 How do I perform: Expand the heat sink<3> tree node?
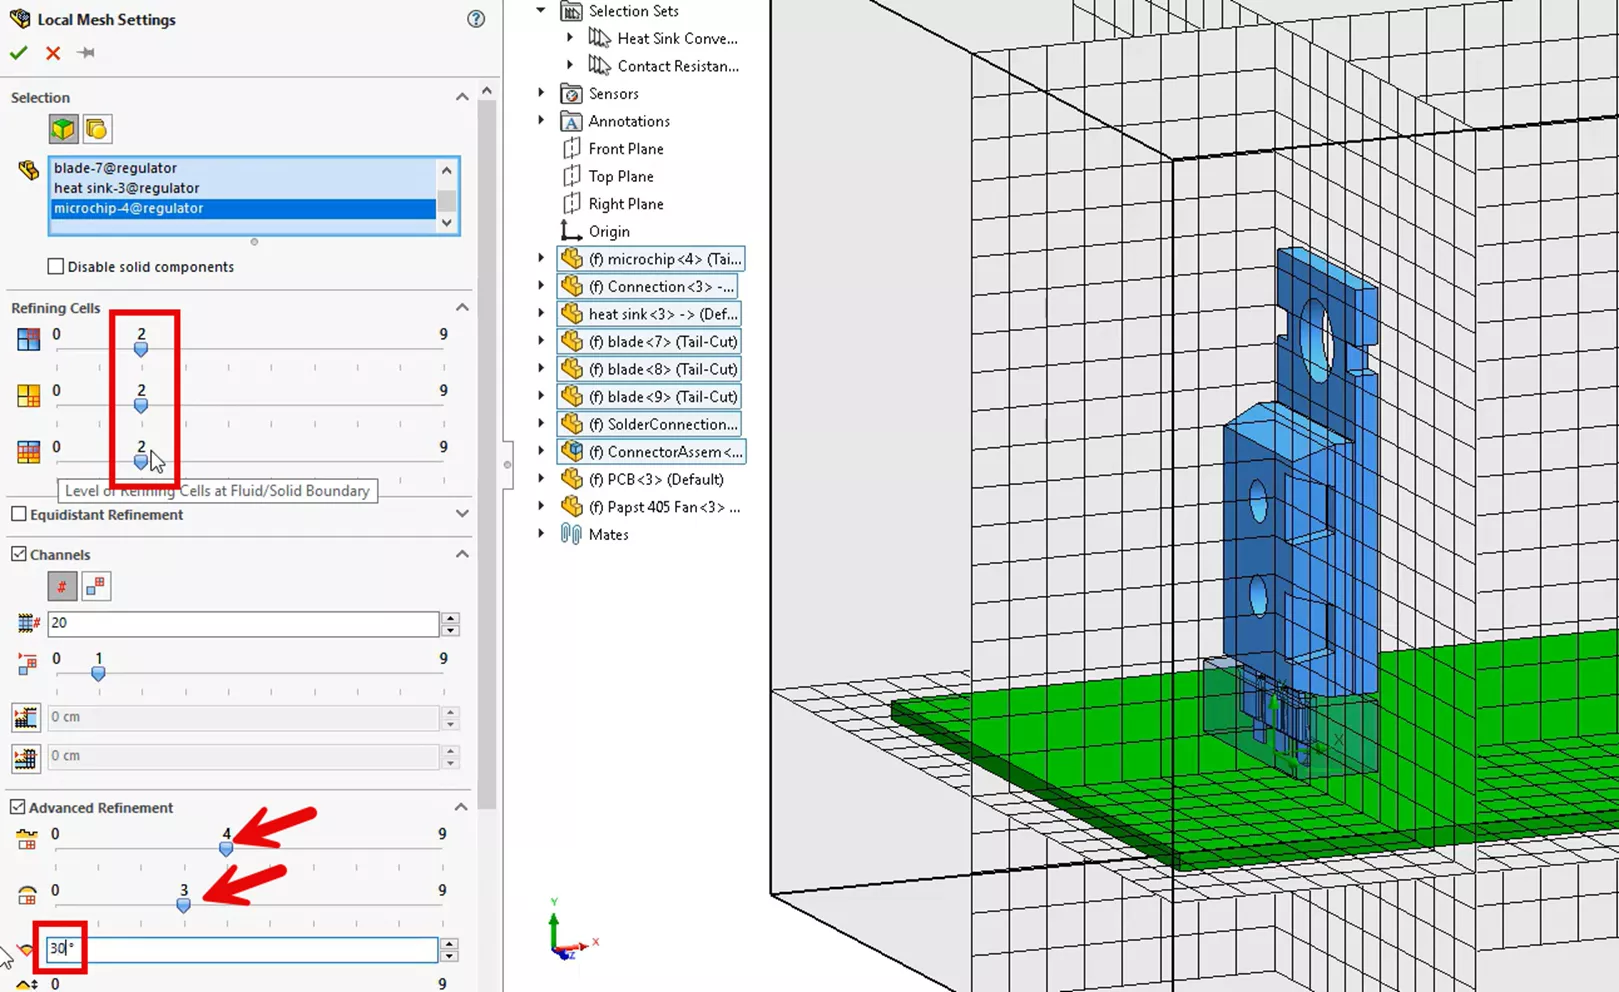point(541,313)
